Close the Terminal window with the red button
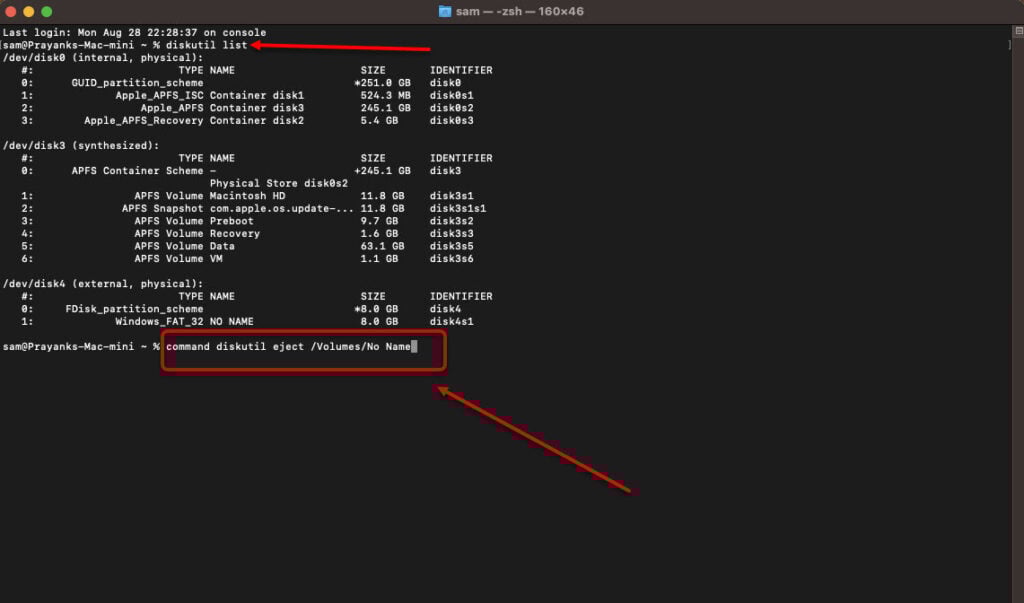 10,11
